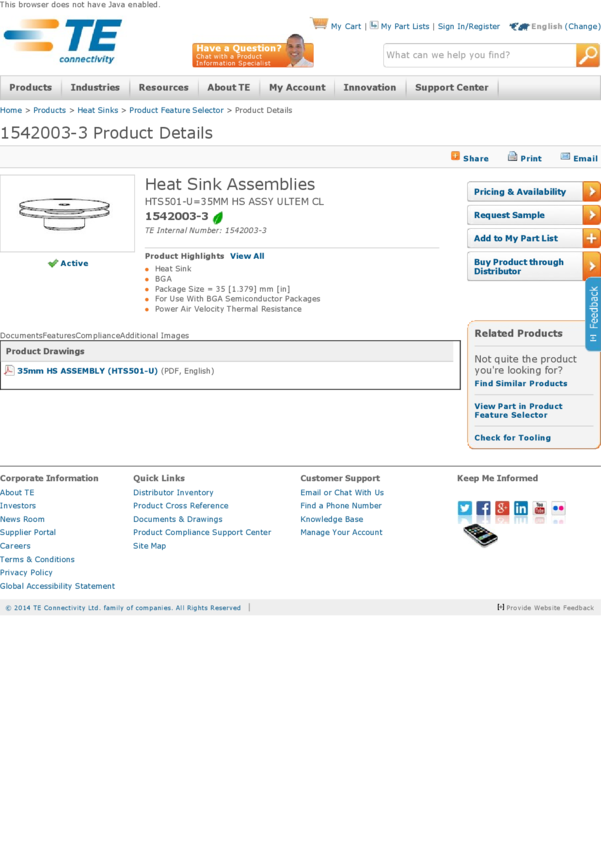Open the About TE menu
This screenshot has width=601, height=850.
click(229, 87)
